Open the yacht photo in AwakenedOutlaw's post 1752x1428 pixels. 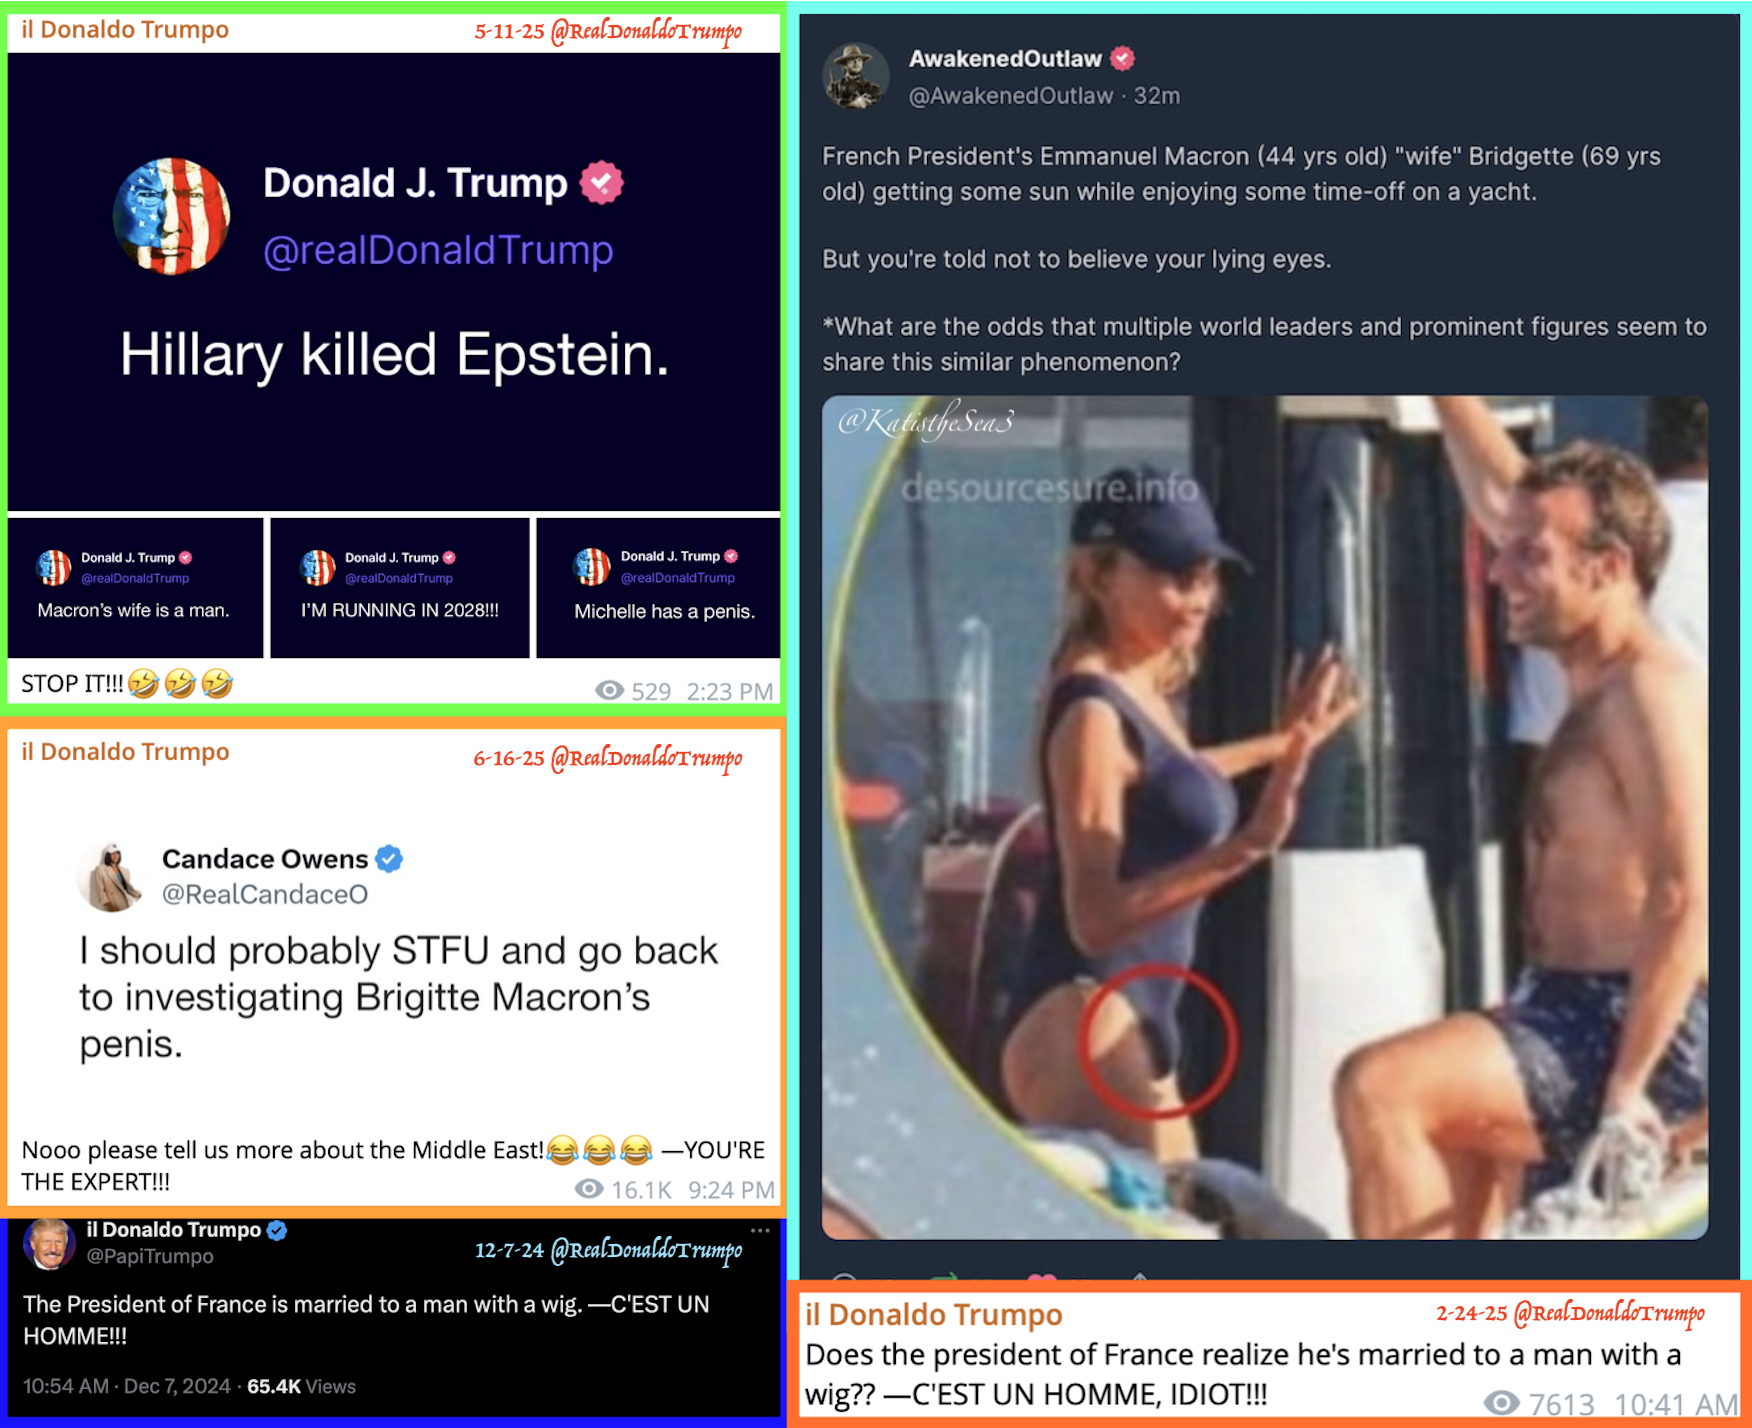pyautogui.click(x=1265, y=817)
